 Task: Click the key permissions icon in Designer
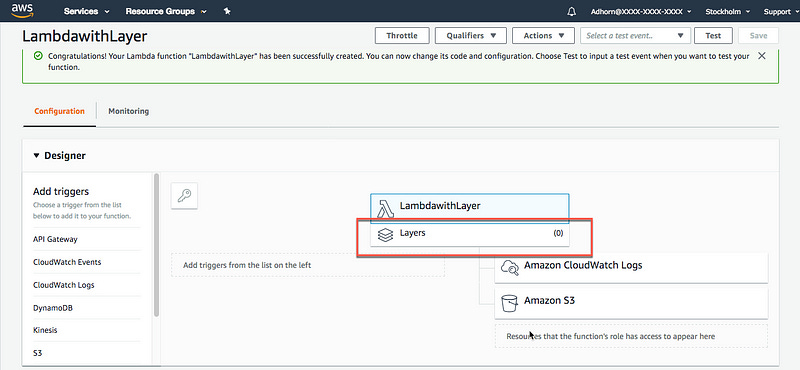[184, 196]
